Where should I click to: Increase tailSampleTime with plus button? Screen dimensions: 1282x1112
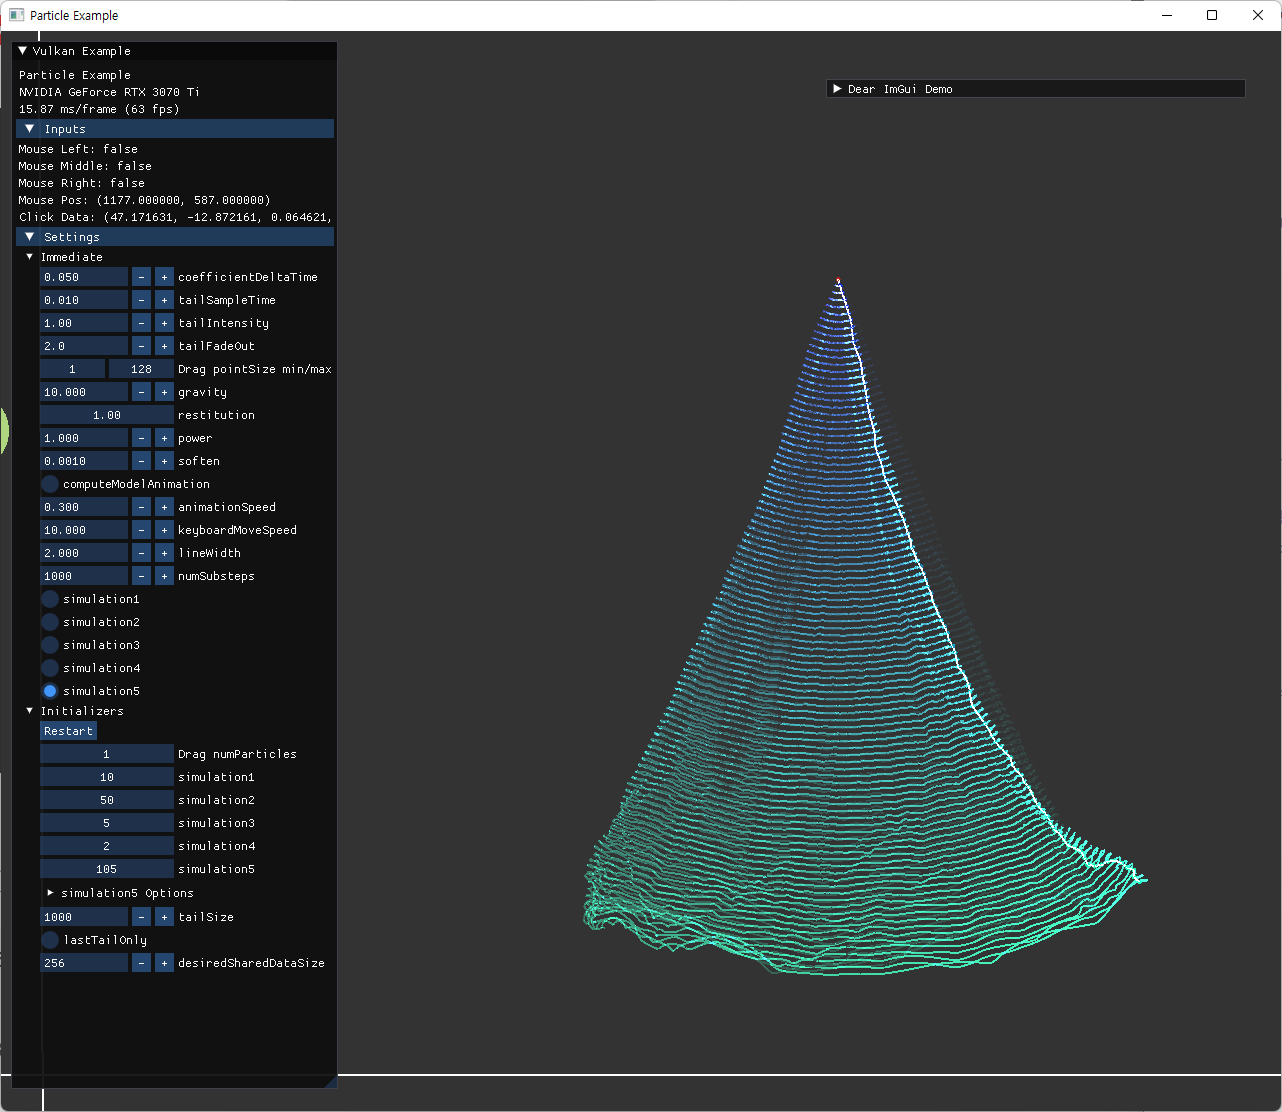tap(164, 300)
